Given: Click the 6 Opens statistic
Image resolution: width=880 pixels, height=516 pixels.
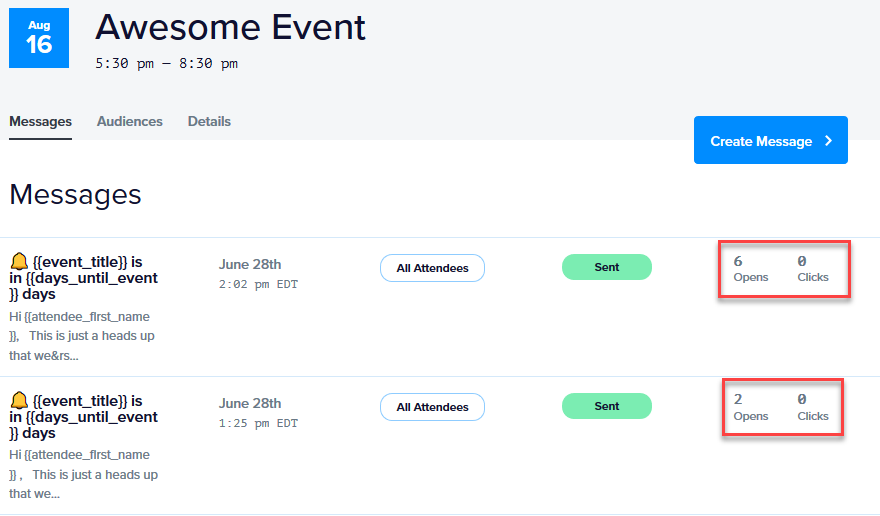Looking at the screenshot, I should [750, 269].
